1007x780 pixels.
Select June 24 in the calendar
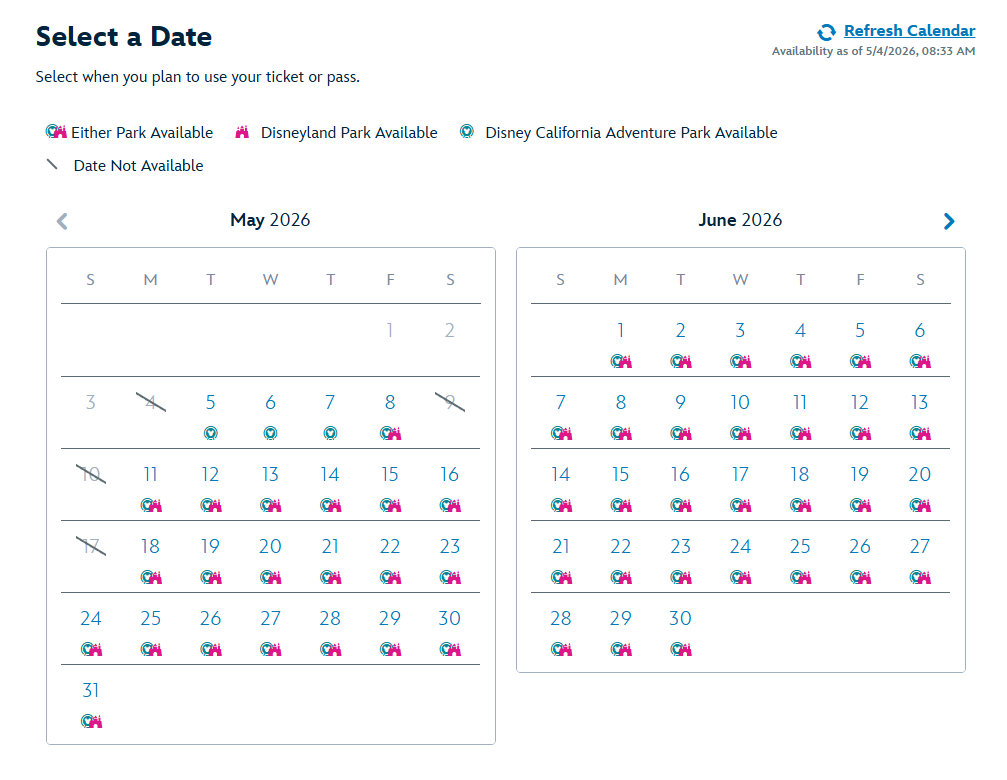pyautogui.click(x=740, y=546)
